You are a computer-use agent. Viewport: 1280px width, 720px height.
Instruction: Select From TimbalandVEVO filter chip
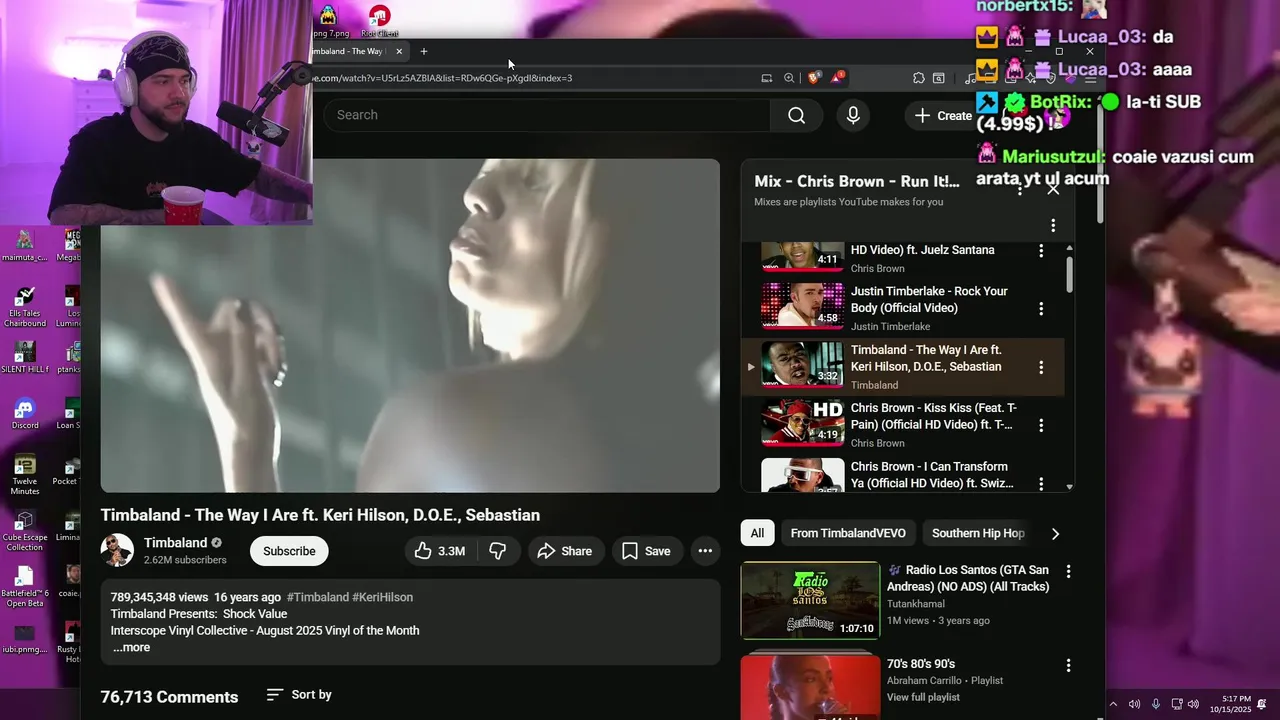coord(848,533)
